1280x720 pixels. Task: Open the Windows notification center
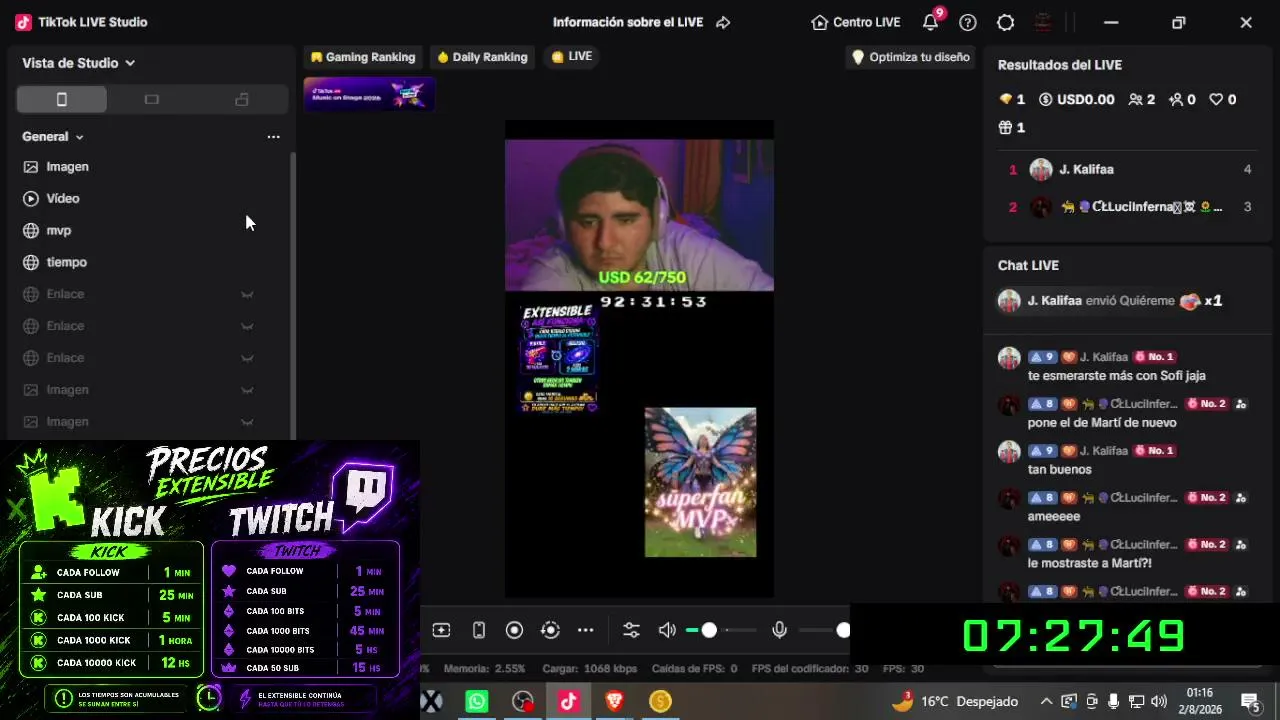[x=1250, y=702]
